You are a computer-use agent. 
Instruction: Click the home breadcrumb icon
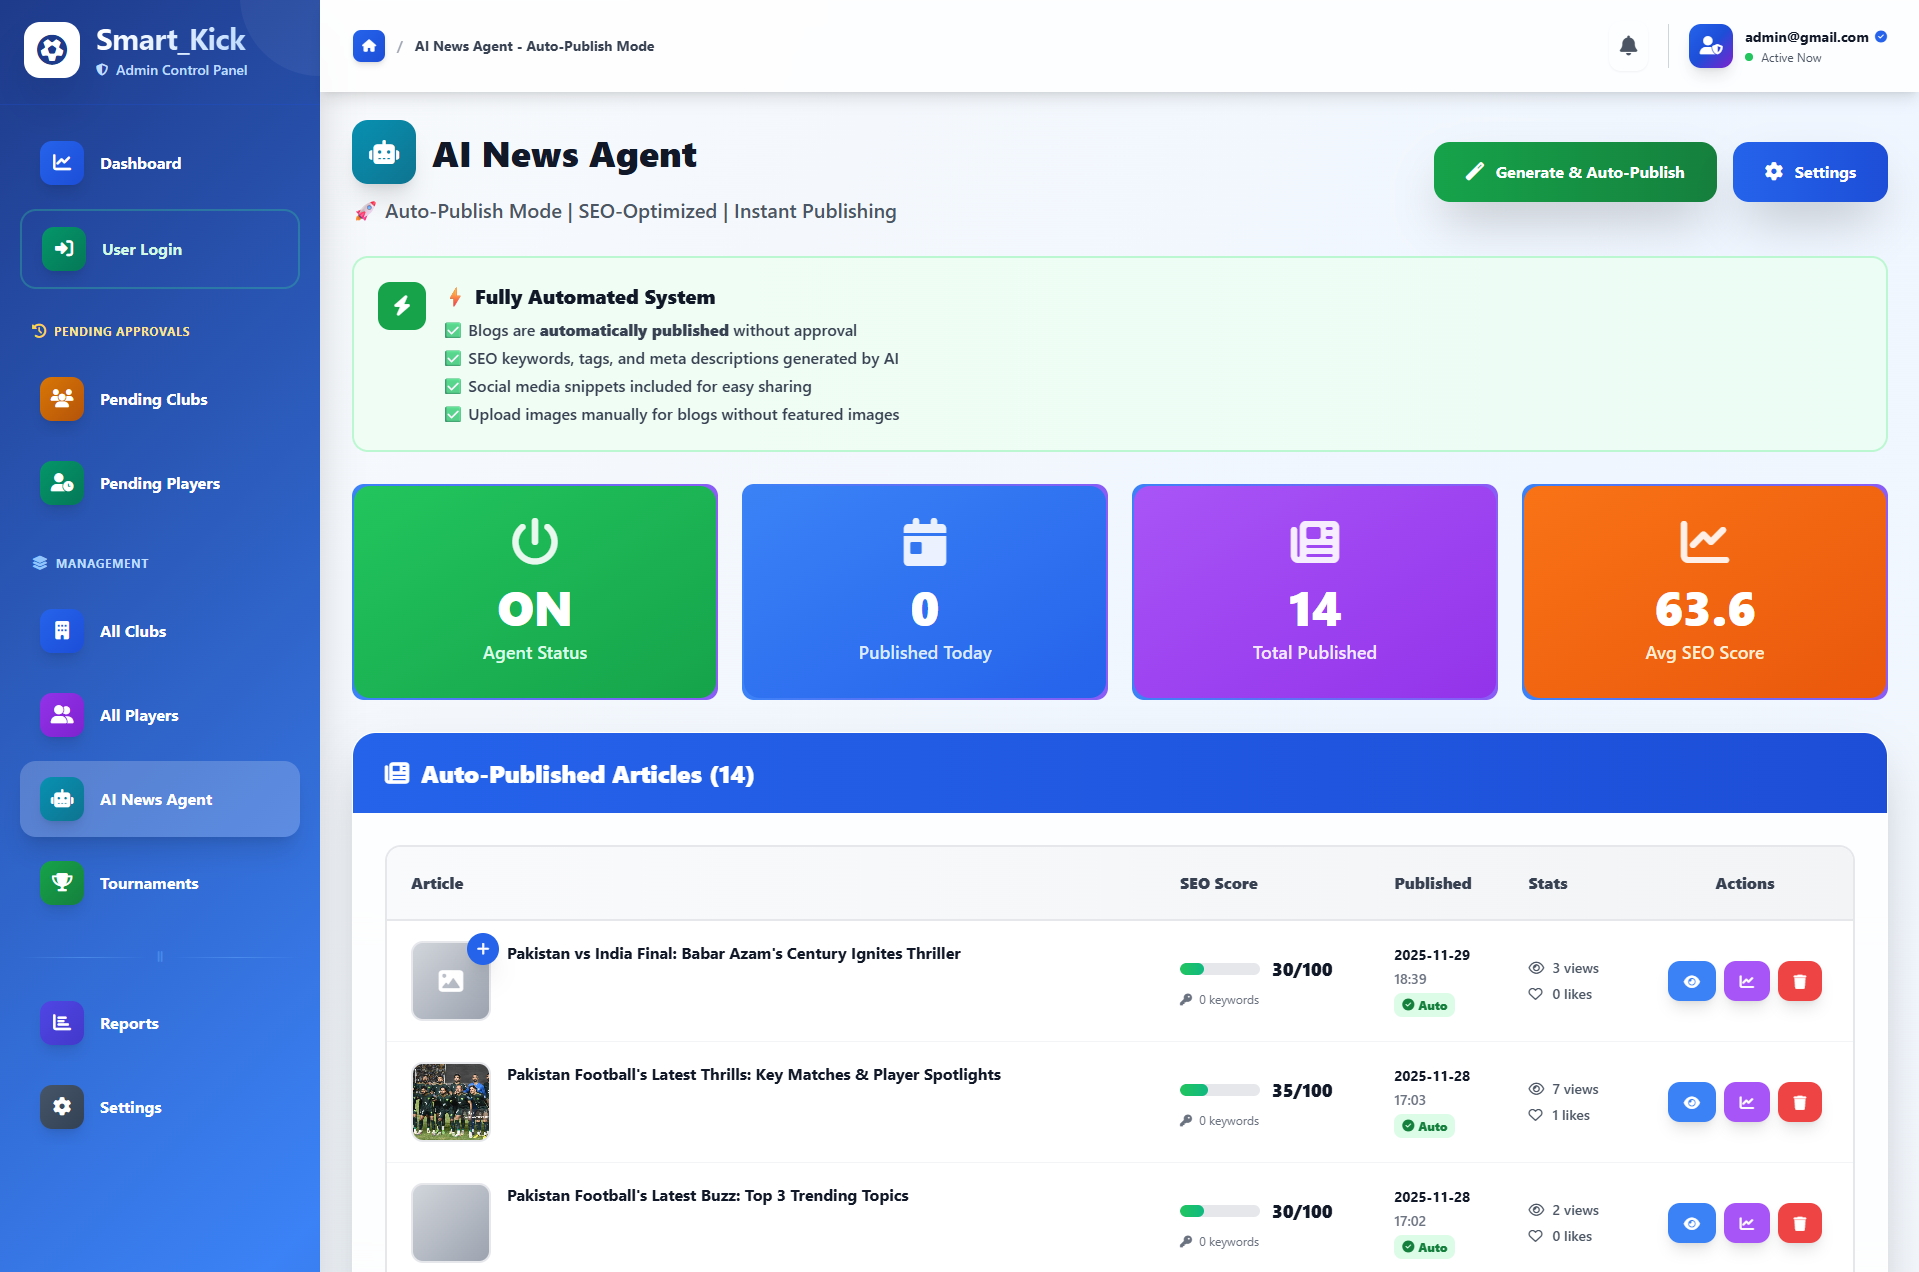coord(369,46)
